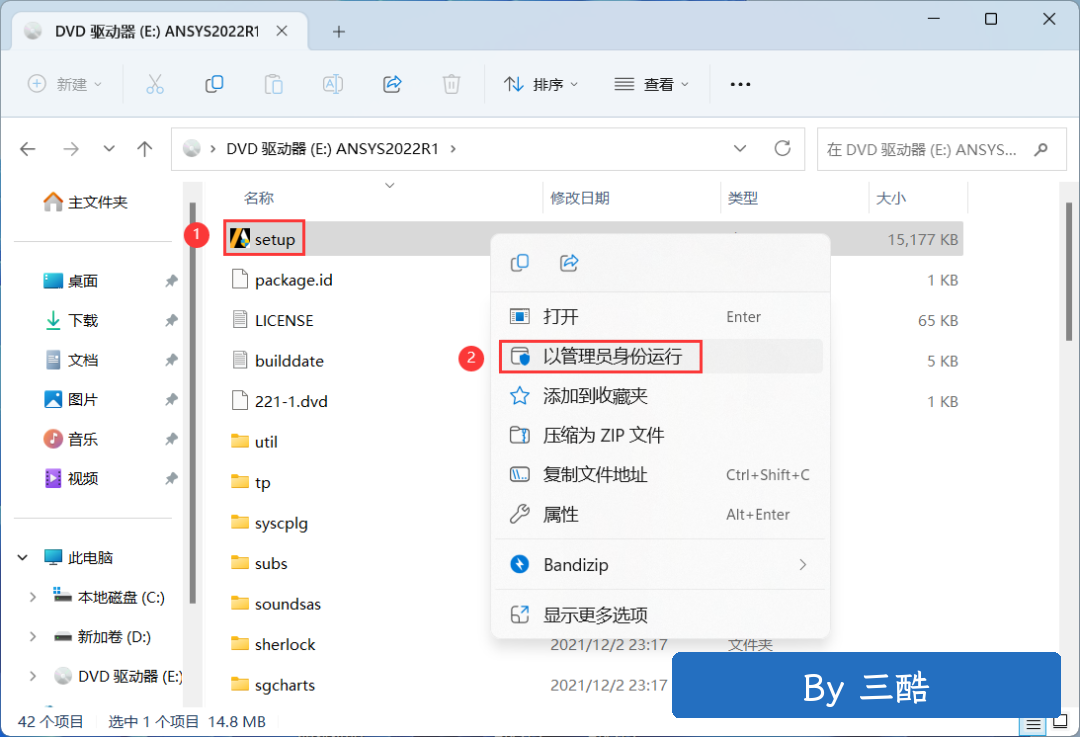This screenshot has width=1080, height=737.
Task: Collapse the This PC tree node
Action: (23, 557)
